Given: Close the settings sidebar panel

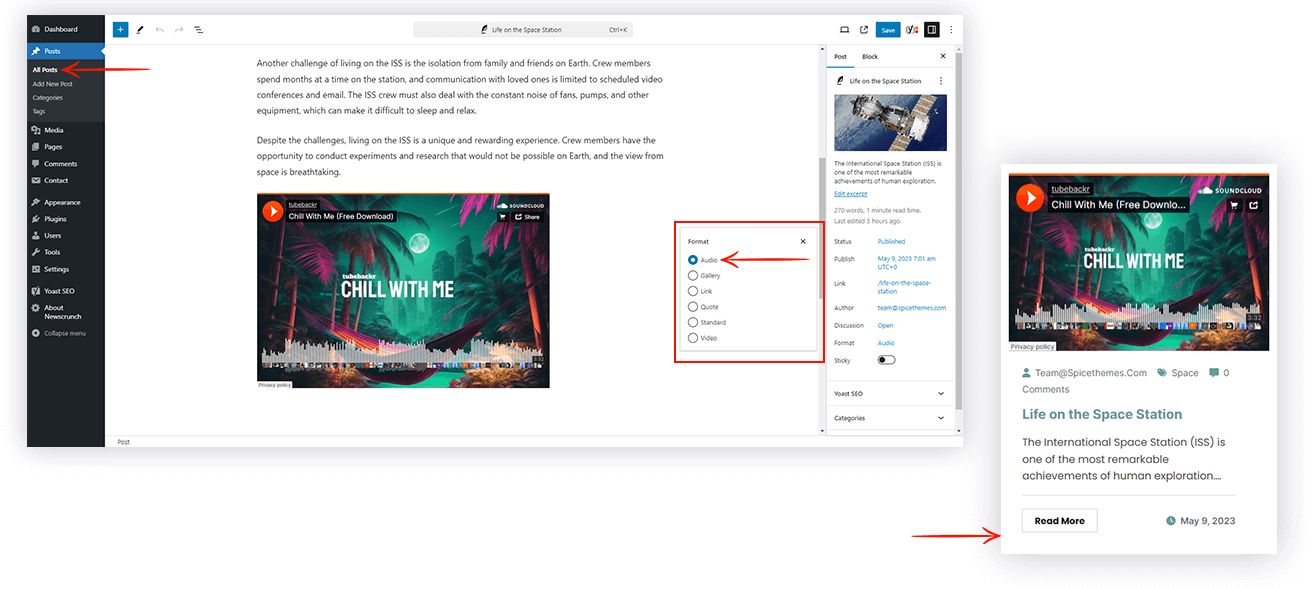Looking at the screenshot, I should (x=943, y=57).
